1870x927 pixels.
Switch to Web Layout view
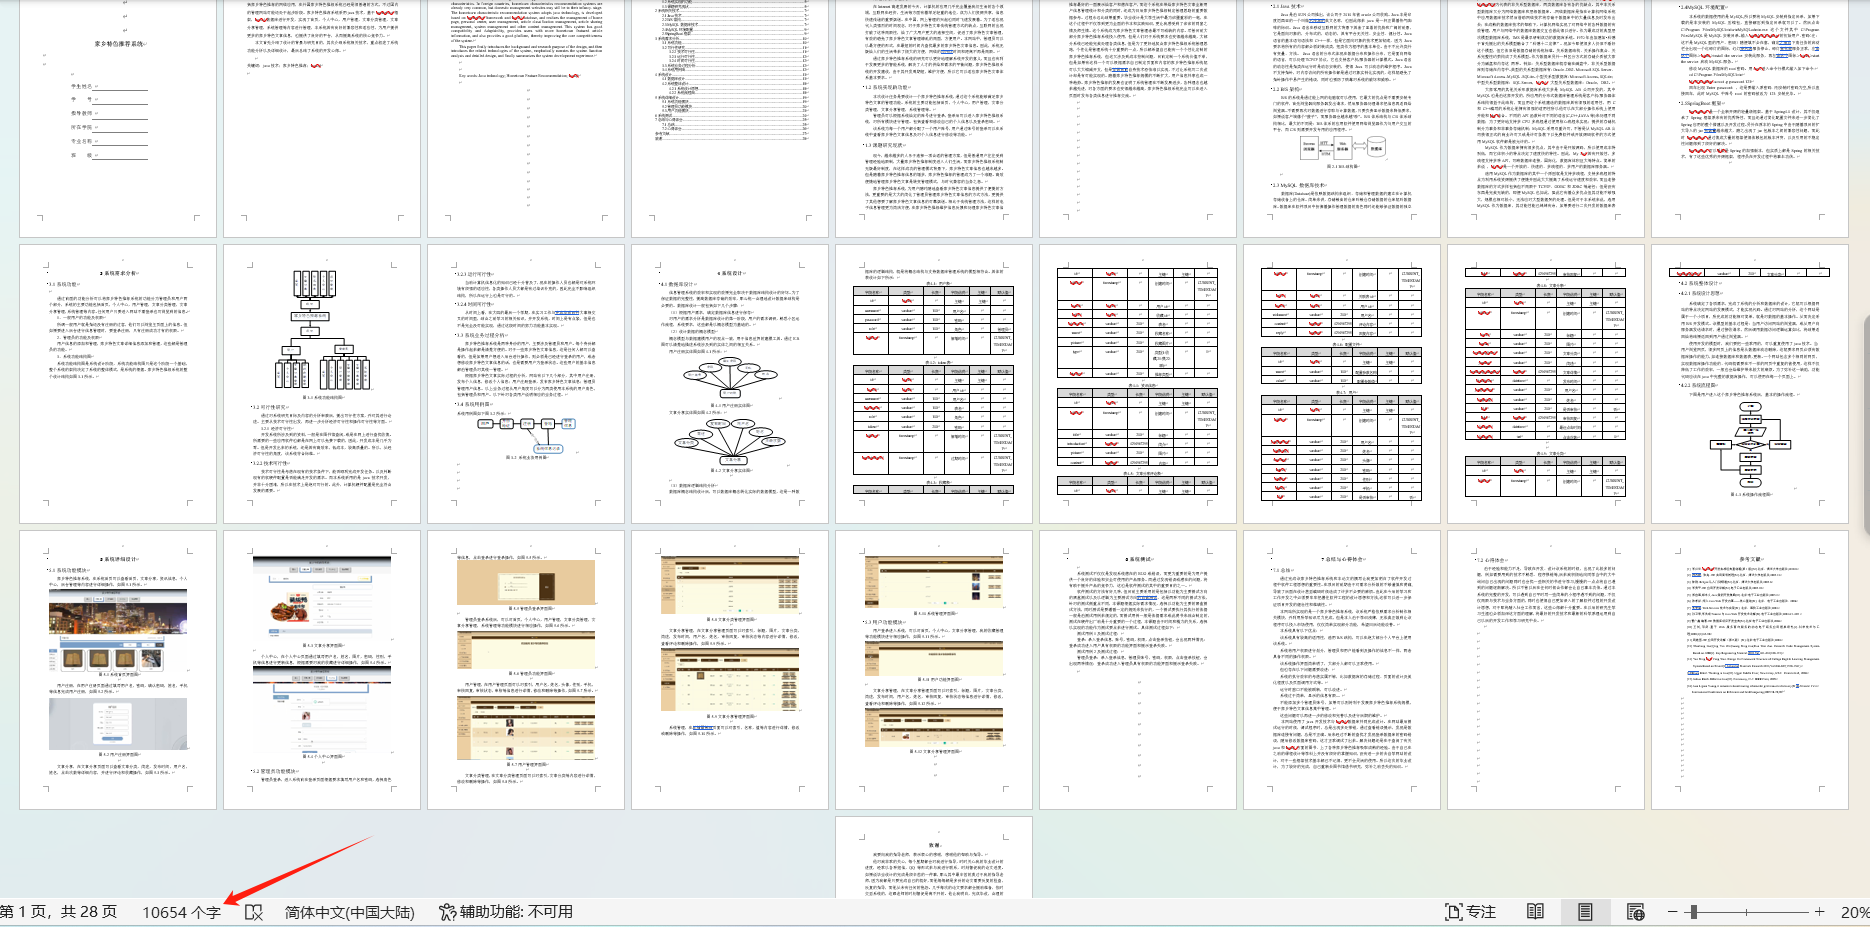tap(1636, 912)
